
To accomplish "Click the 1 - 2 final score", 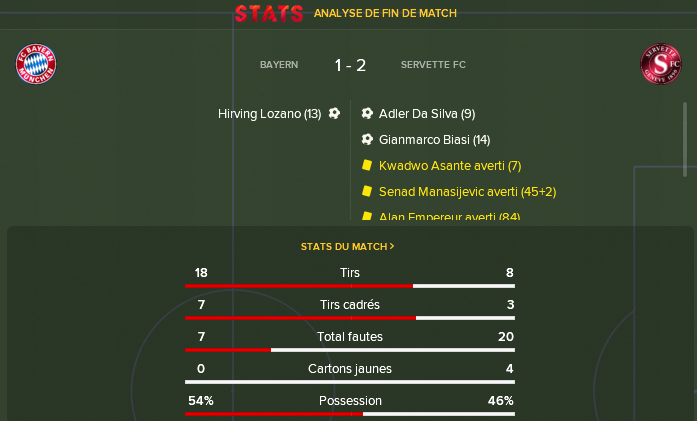I will tap(350, 65).
